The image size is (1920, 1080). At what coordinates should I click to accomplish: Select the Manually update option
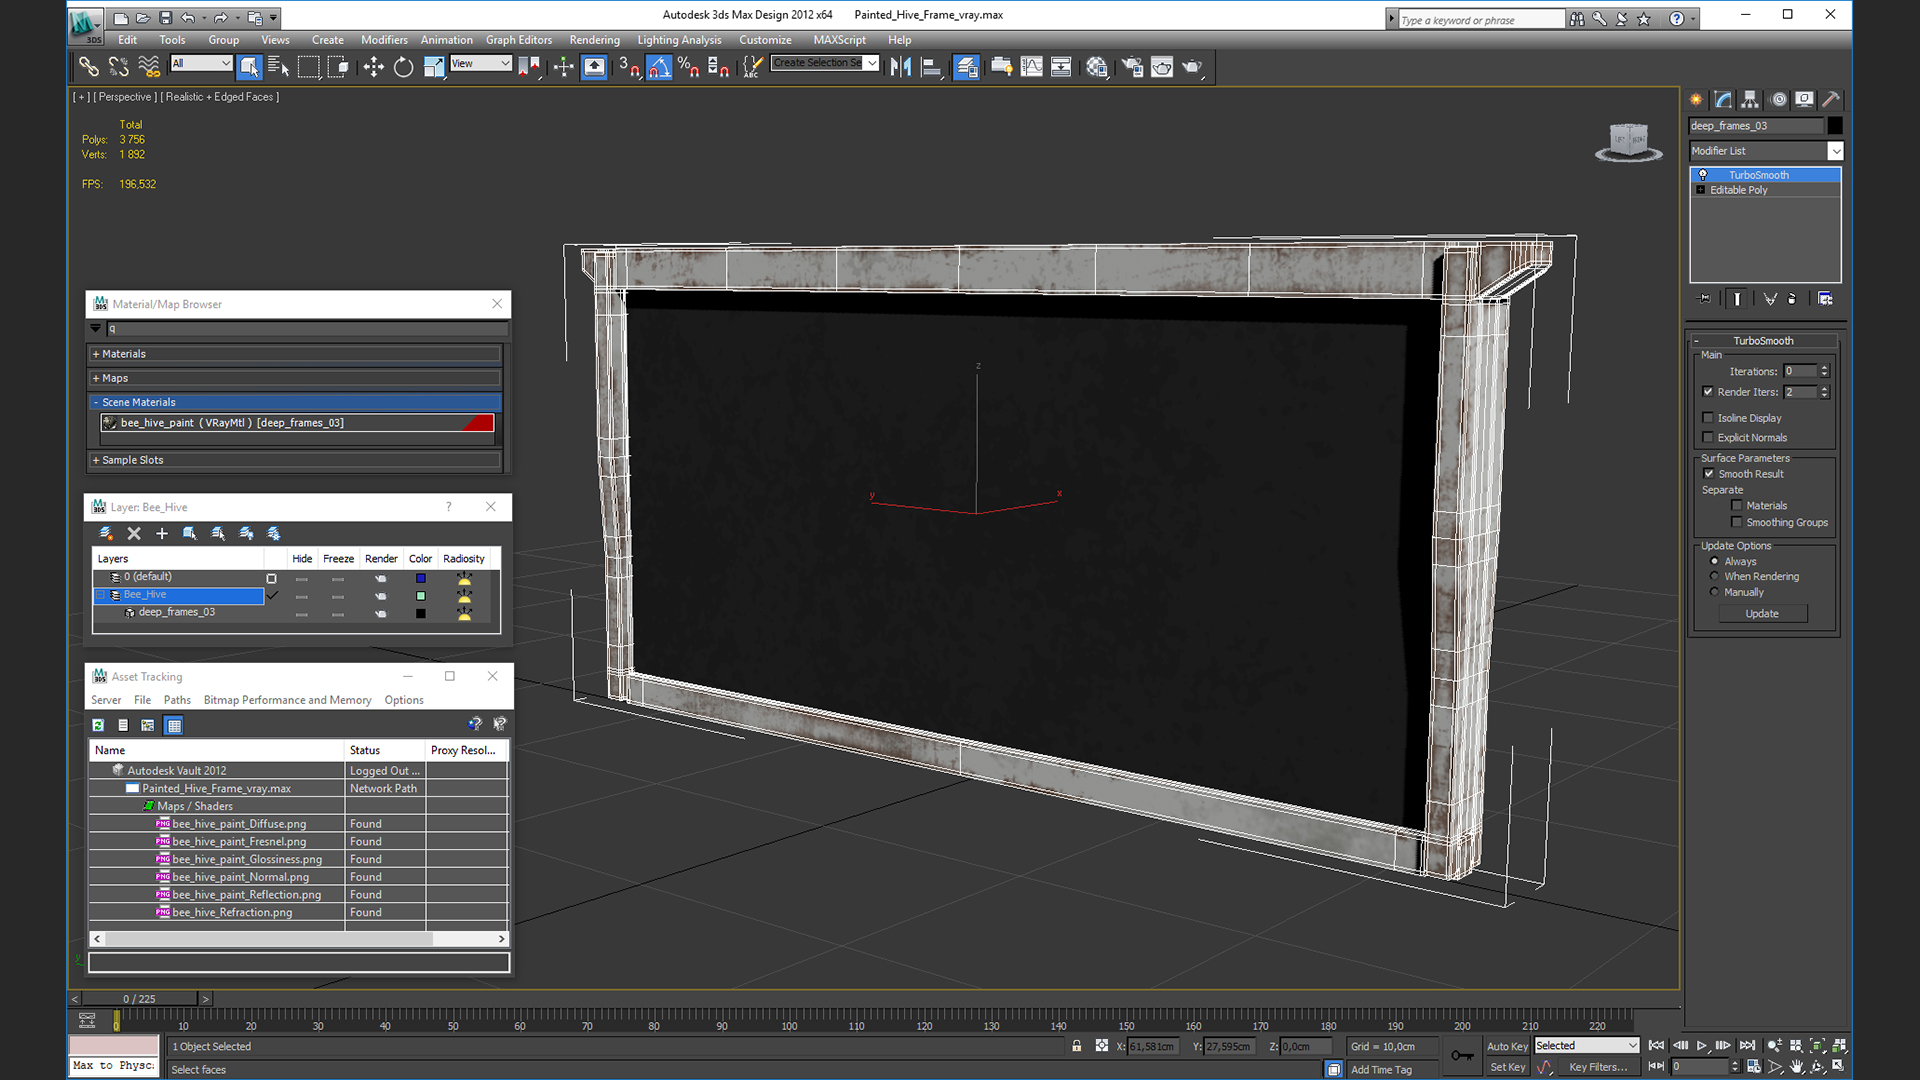coord(1714,592)
